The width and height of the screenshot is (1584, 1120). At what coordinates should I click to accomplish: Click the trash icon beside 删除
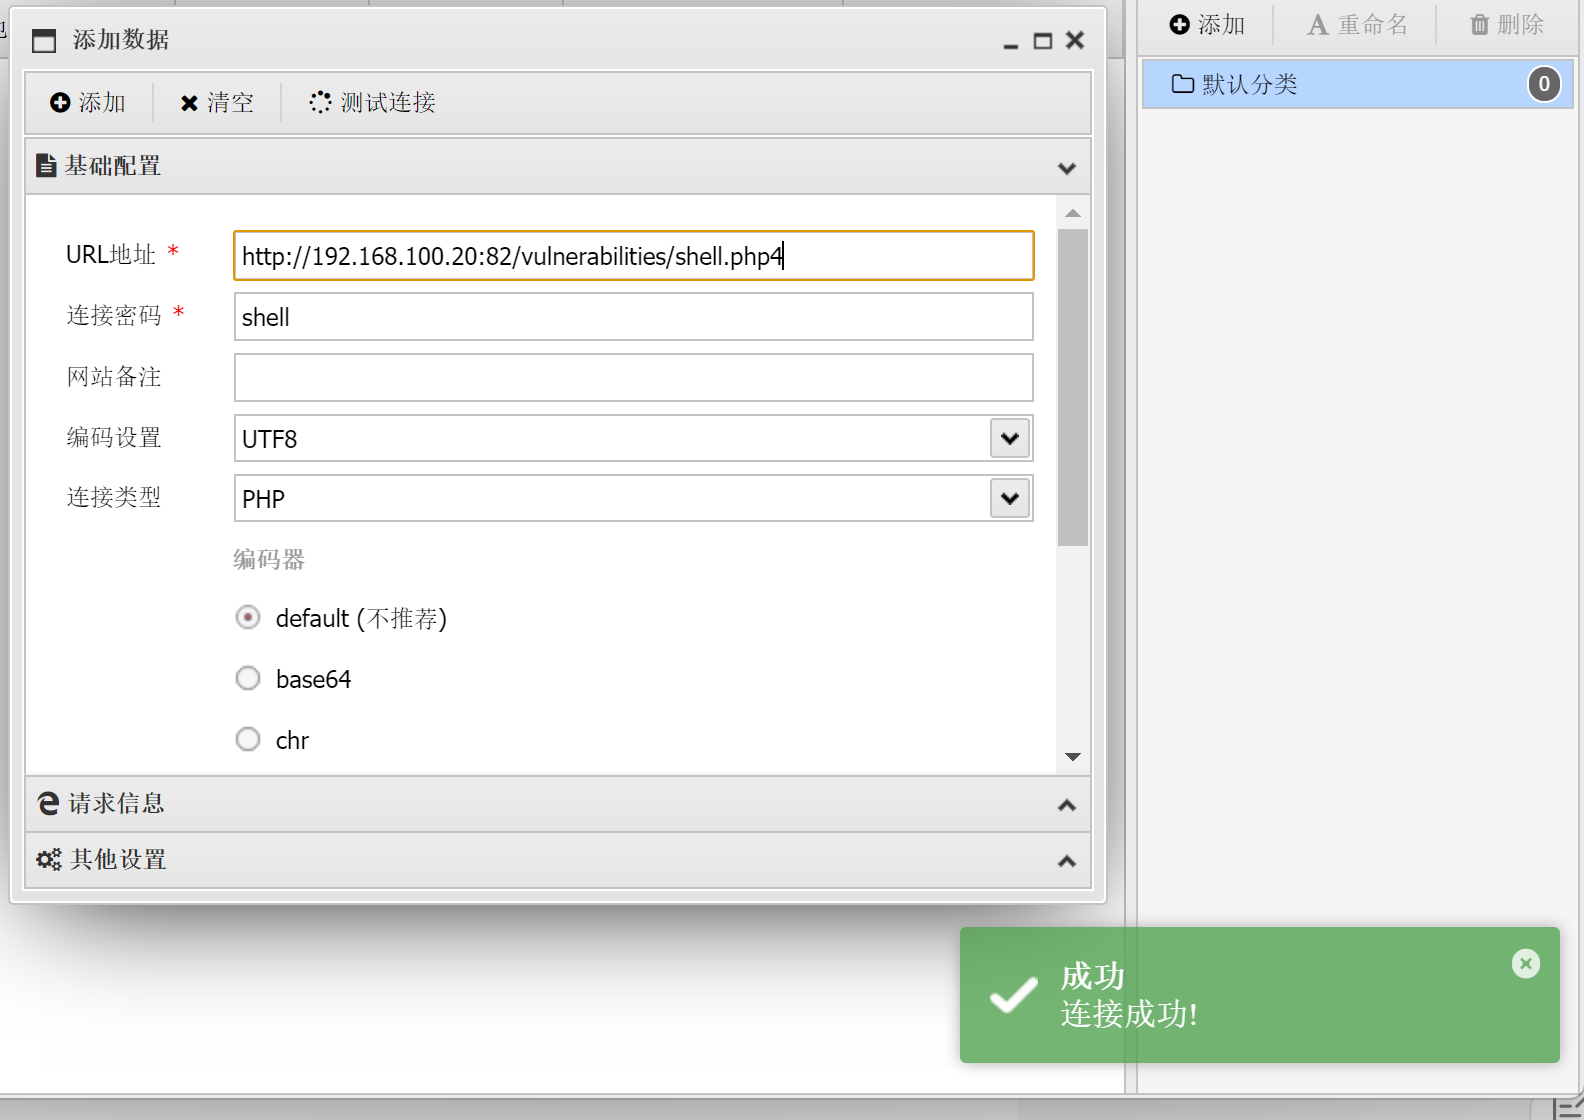click(x=1480, y=24)
